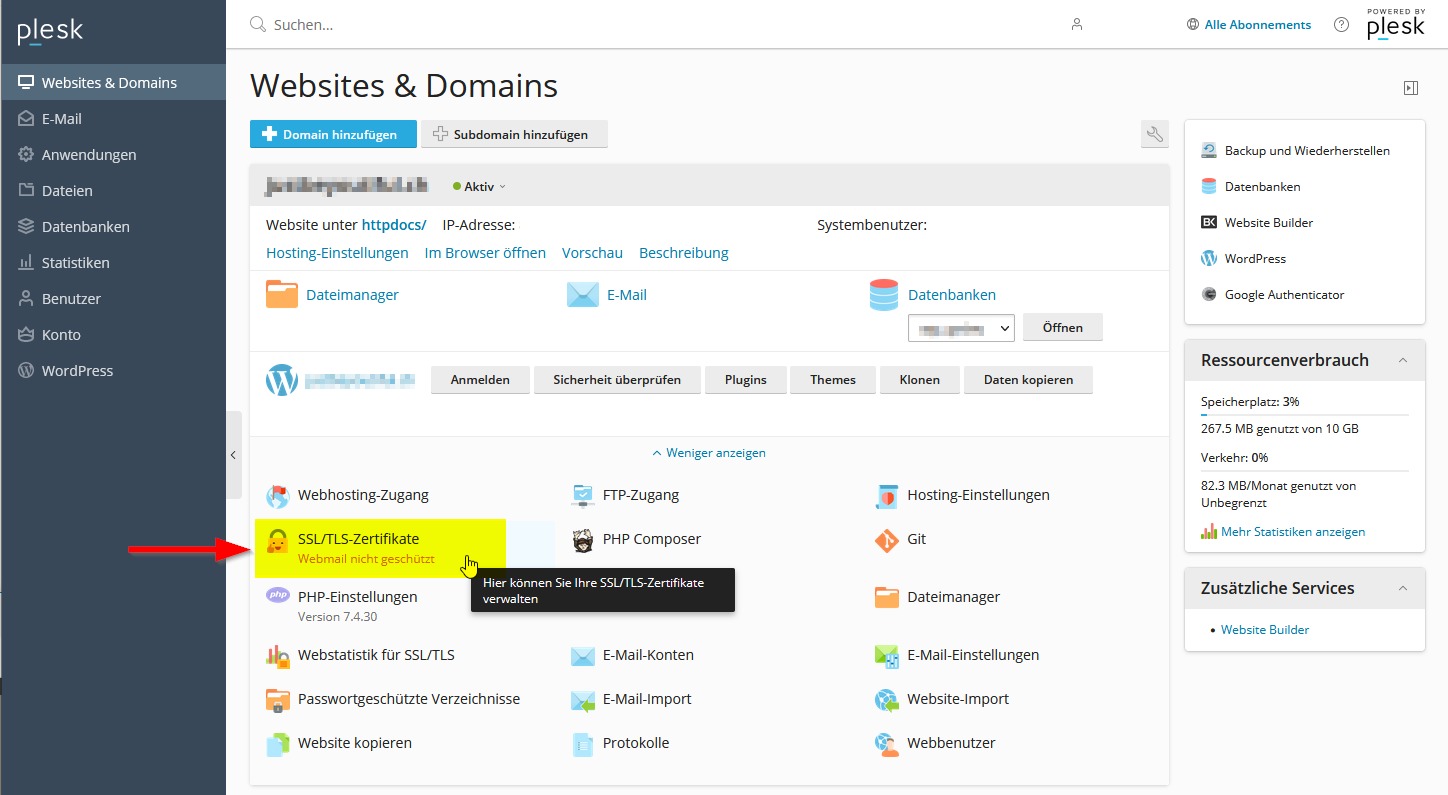Click the Git icon
Viewport: 1448px width, 795px height.
(886, 540)
